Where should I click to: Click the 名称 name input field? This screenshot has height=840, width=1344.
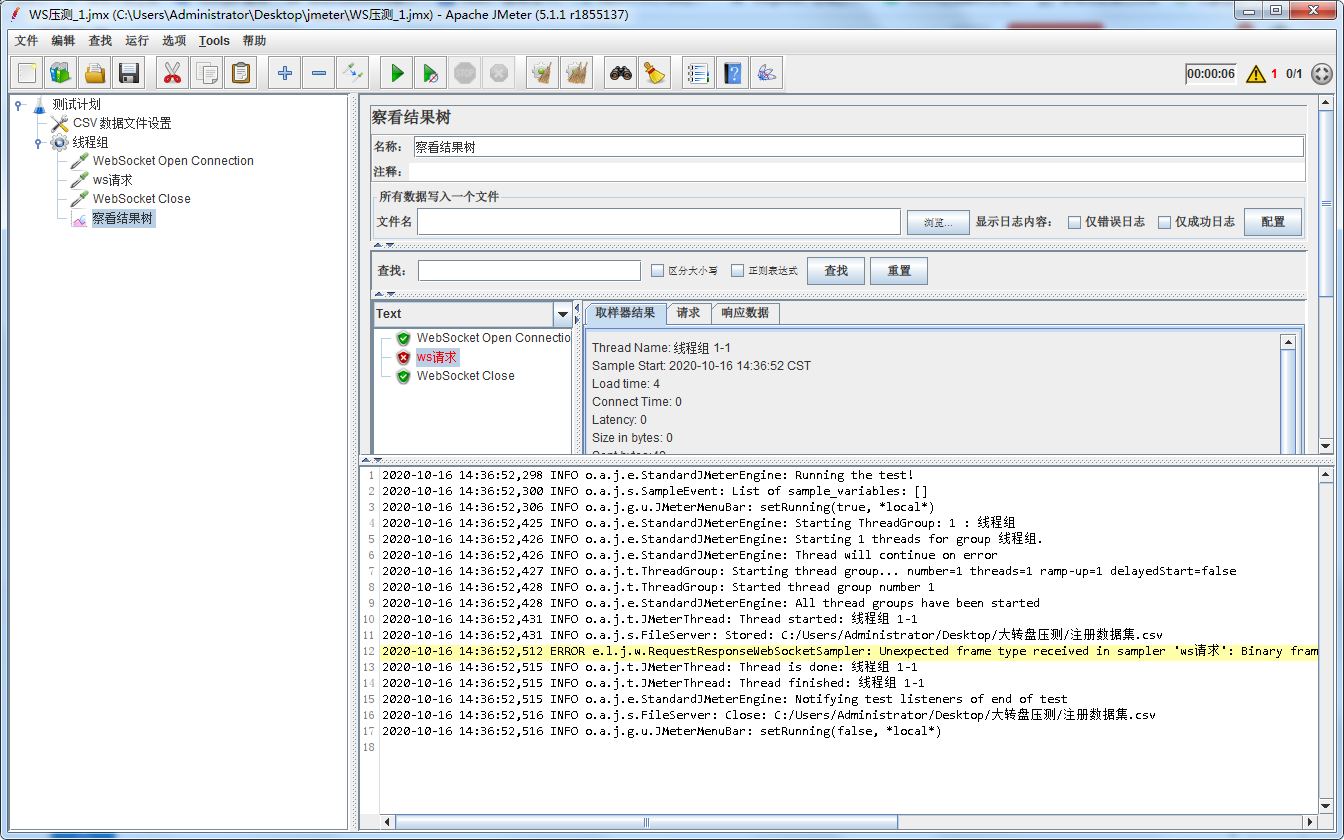pyautogui.click(x=858, y=147)
